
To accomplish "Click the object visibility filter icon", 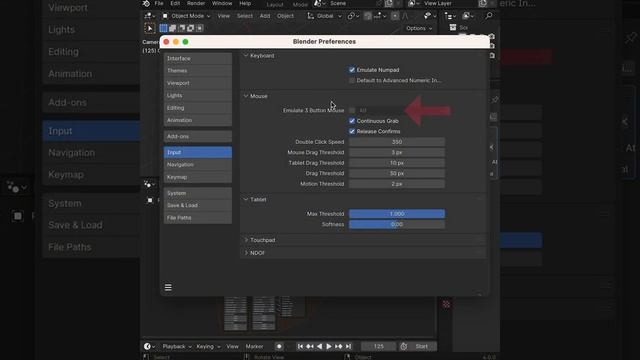I will [428, 16].
